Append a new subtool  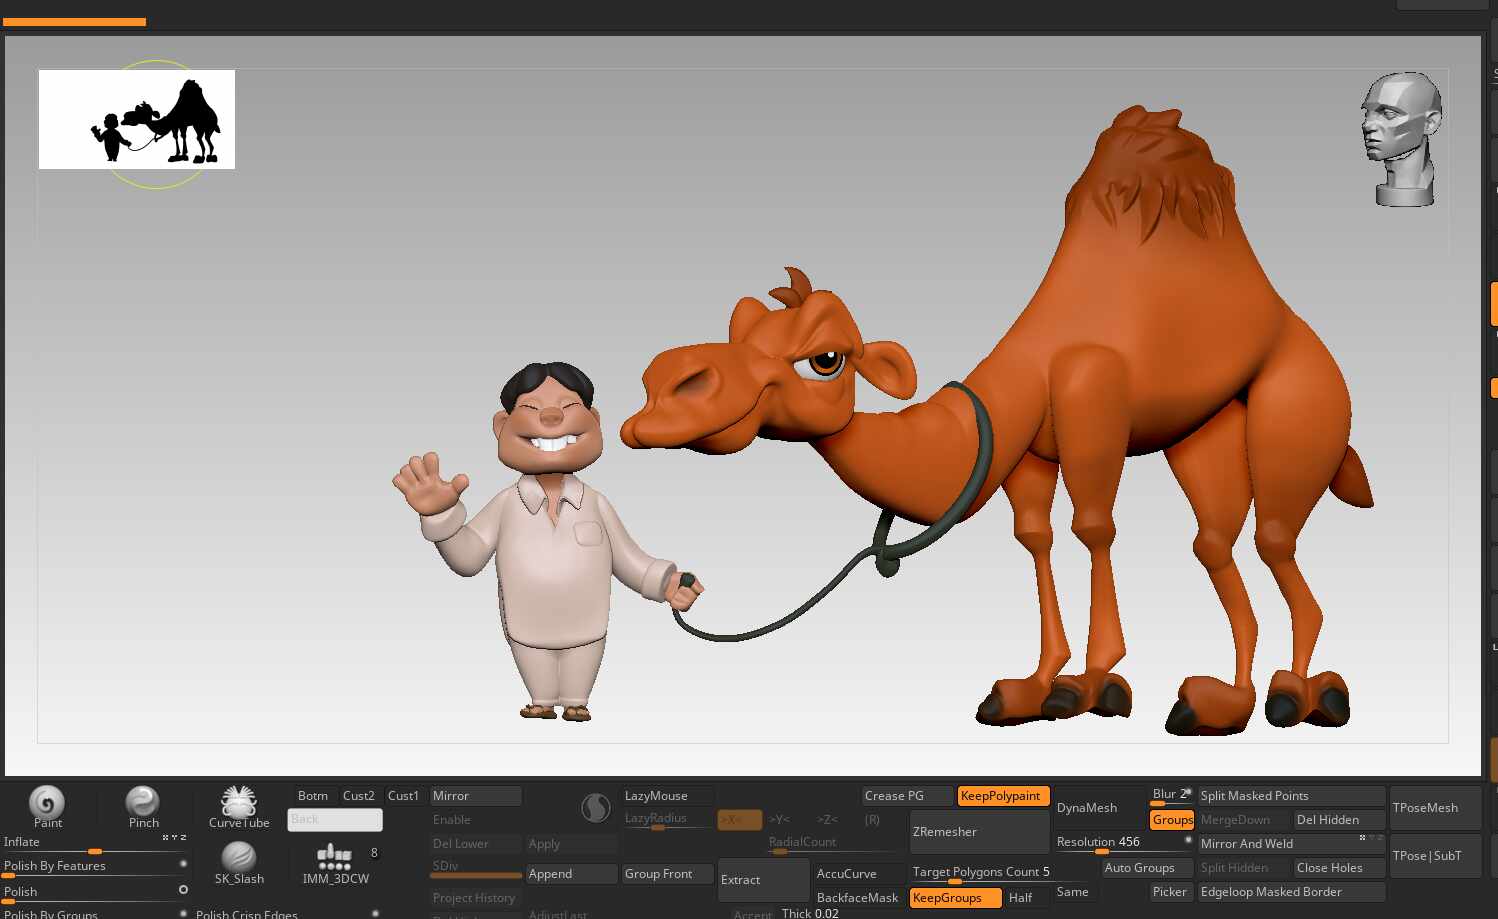(571, 874)
